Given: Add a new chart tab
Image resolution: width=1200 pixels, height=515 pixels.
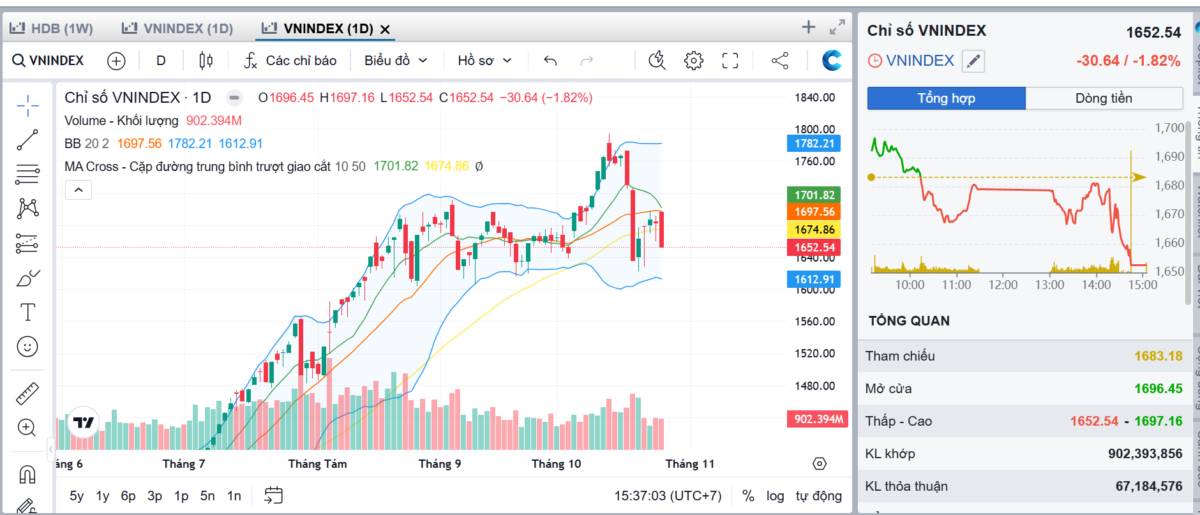Looking at the screenshot, I should coord(809,27).
